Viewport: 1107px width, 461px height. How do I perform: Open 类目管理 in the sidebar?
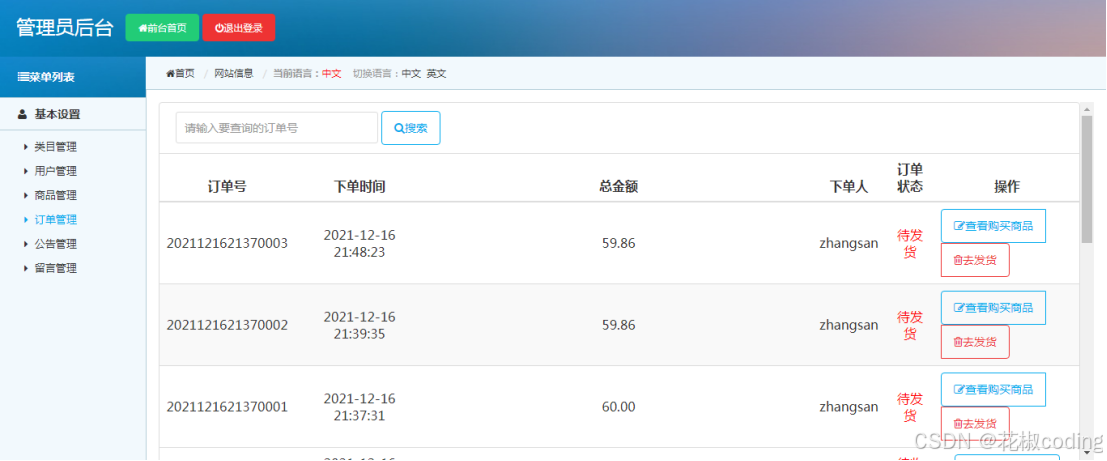55,147
